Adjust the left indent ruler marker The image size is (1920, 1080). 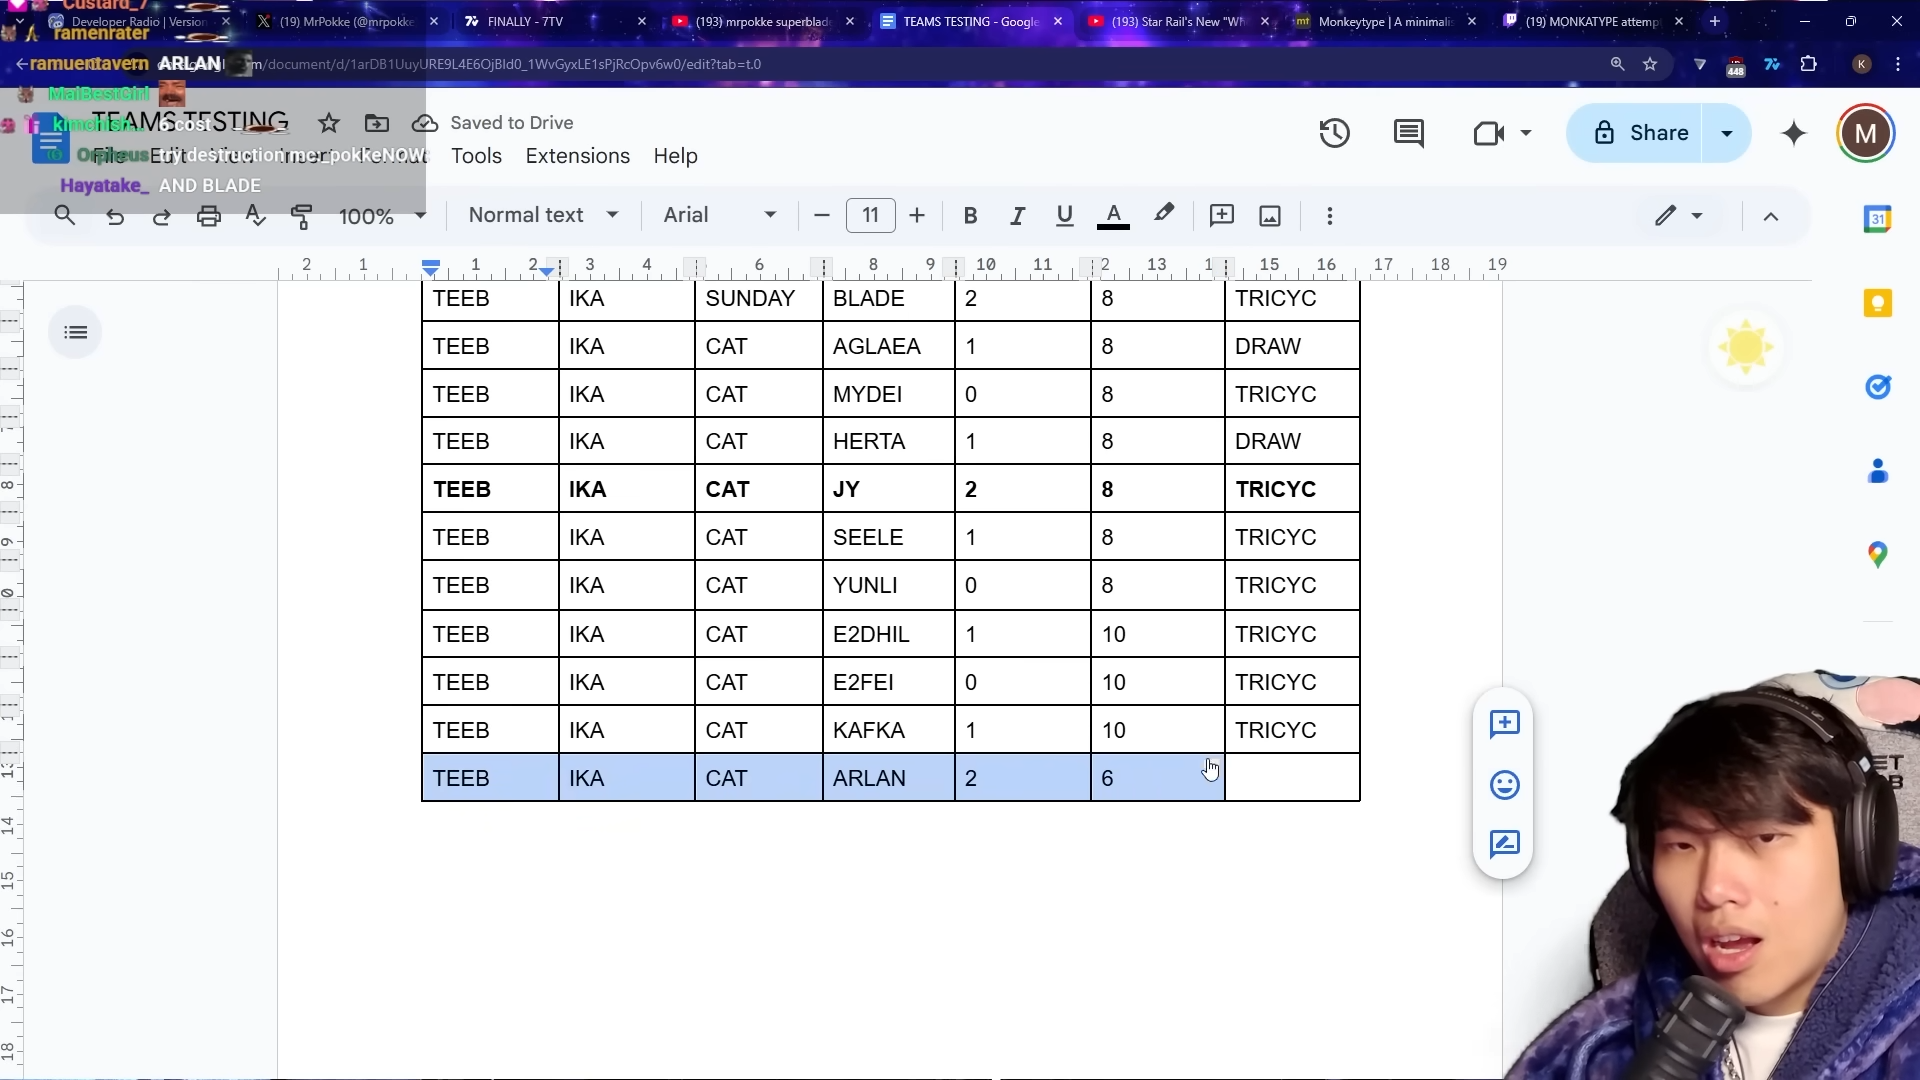pos(430,270)
